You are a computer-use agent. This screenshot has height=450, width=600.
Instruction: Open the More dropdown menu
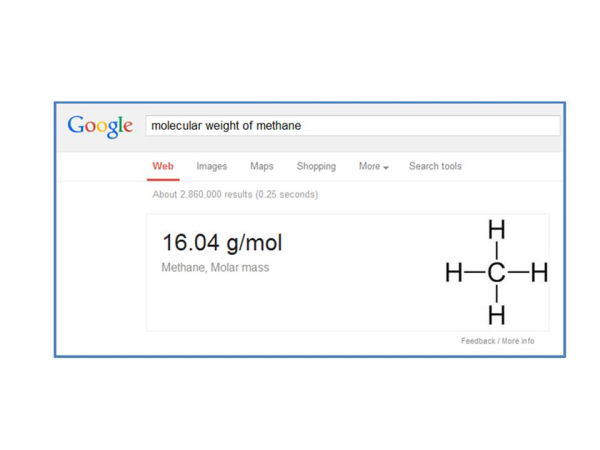click(x=373, y=166)
